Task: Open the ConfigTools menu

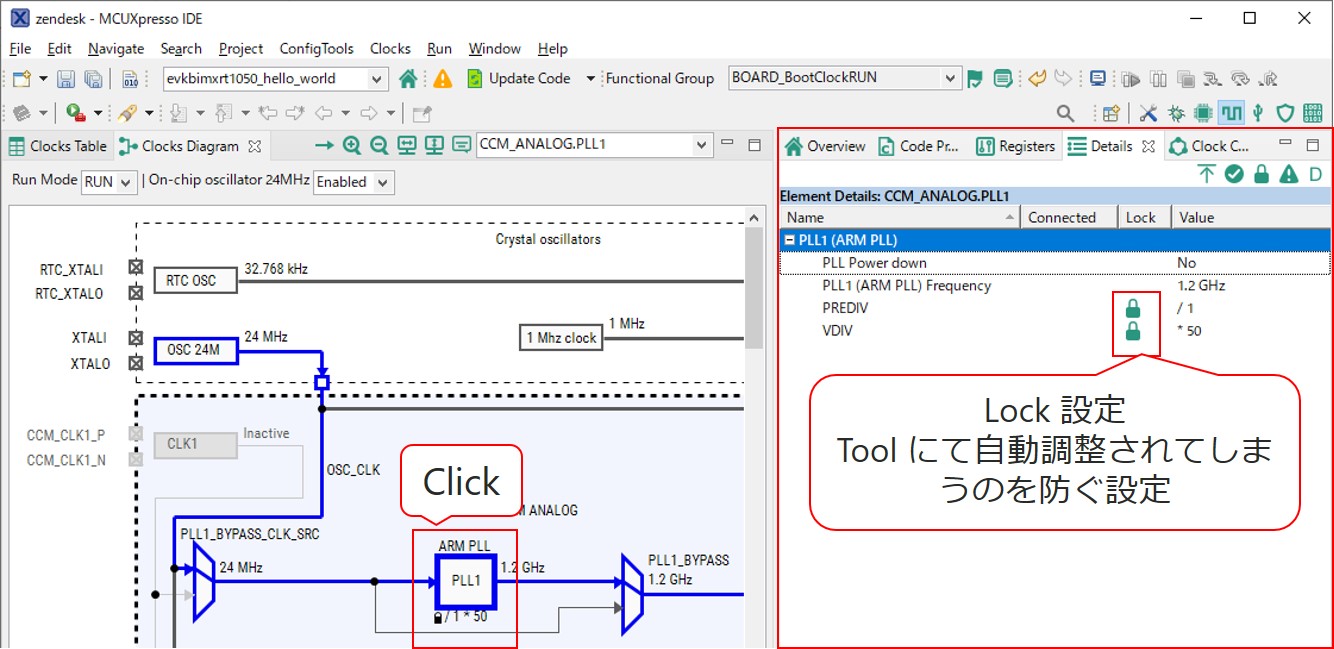Action: tap(316, 48)
